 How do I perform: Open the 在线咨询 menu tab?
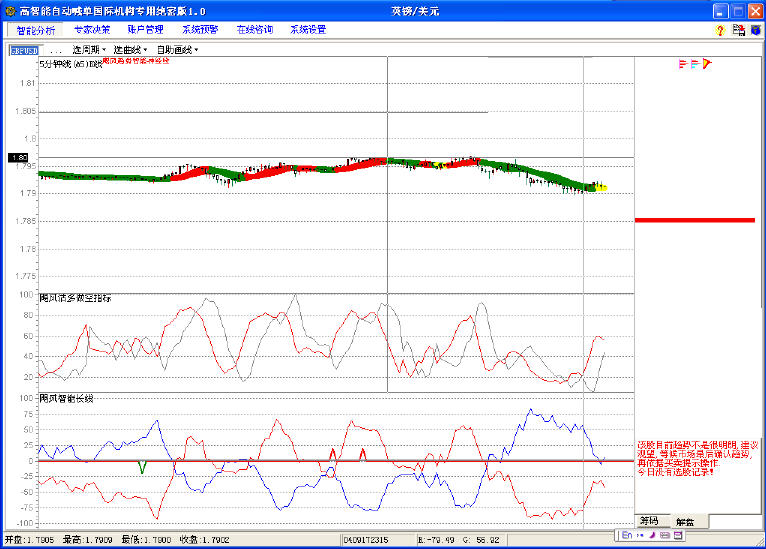[255, 30]
